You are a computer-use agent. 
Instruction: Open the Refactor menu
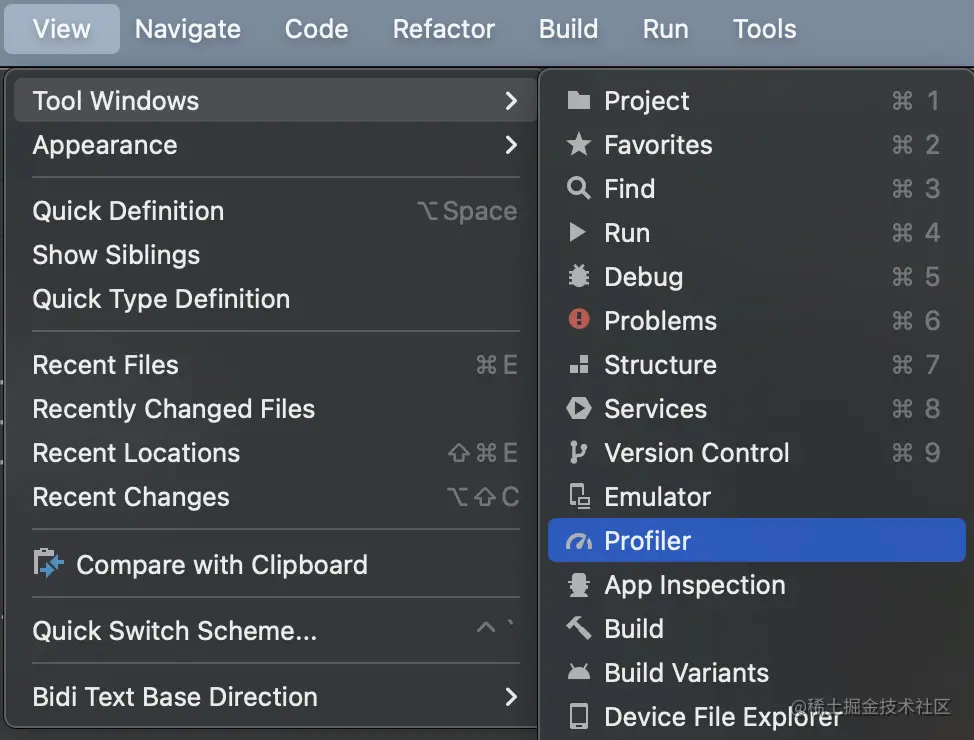[x=444, y=29]
